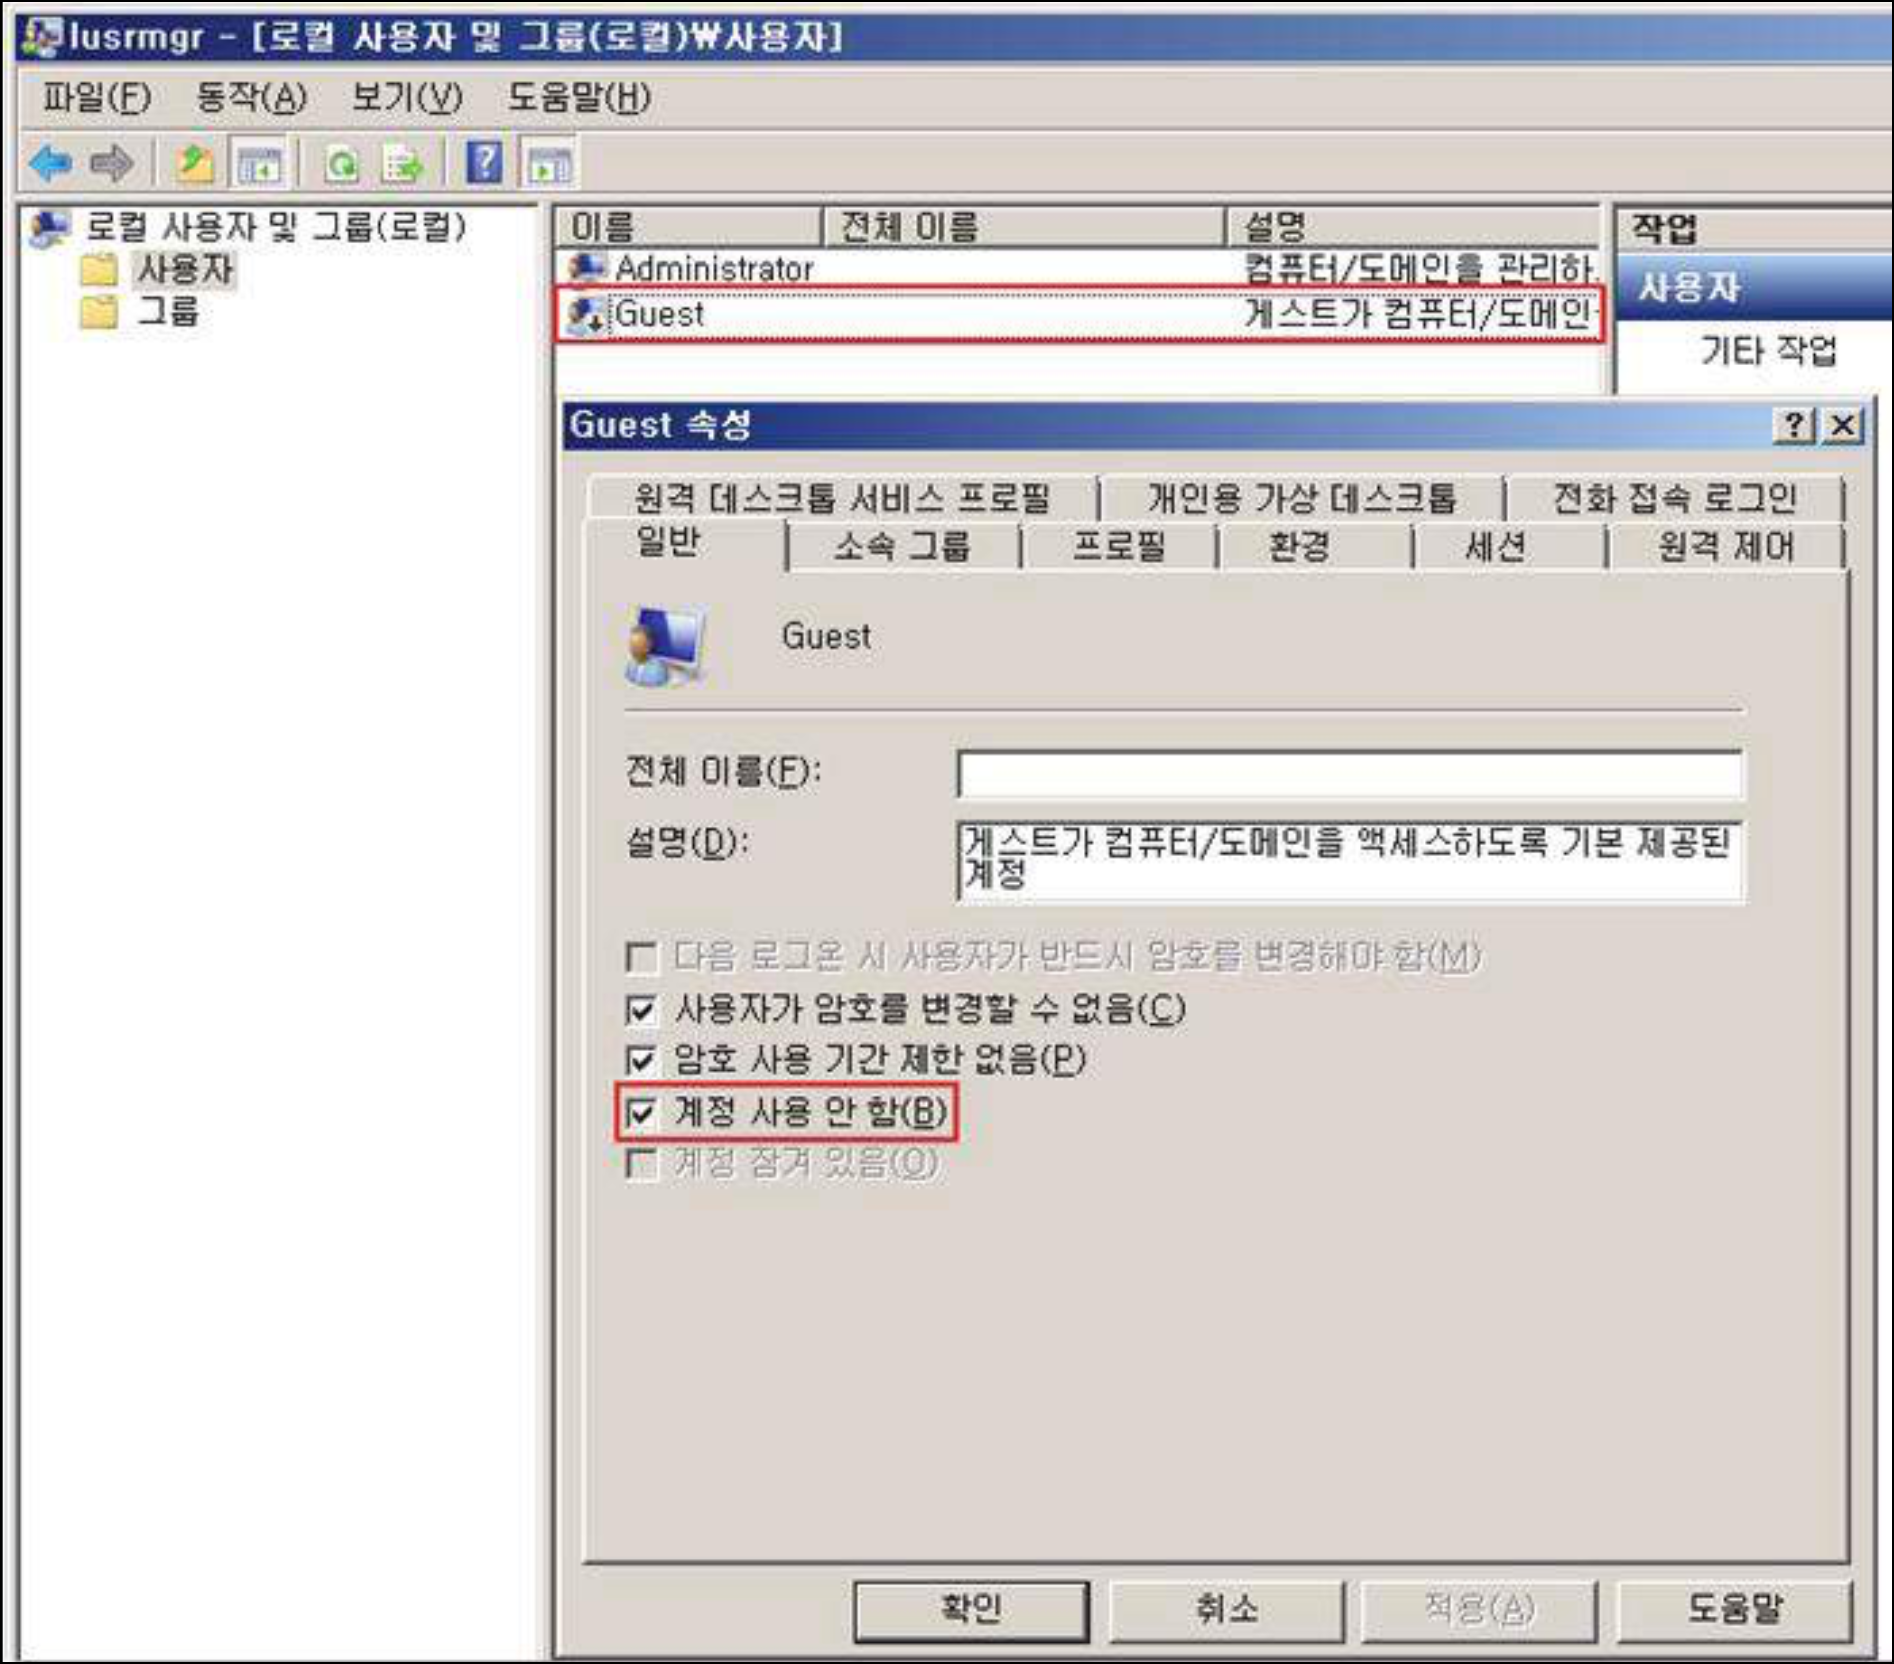Toggle 암호 사용 기간 제한 없음 checkbox
The image size is (1894, 1664).
[641, 1059]
